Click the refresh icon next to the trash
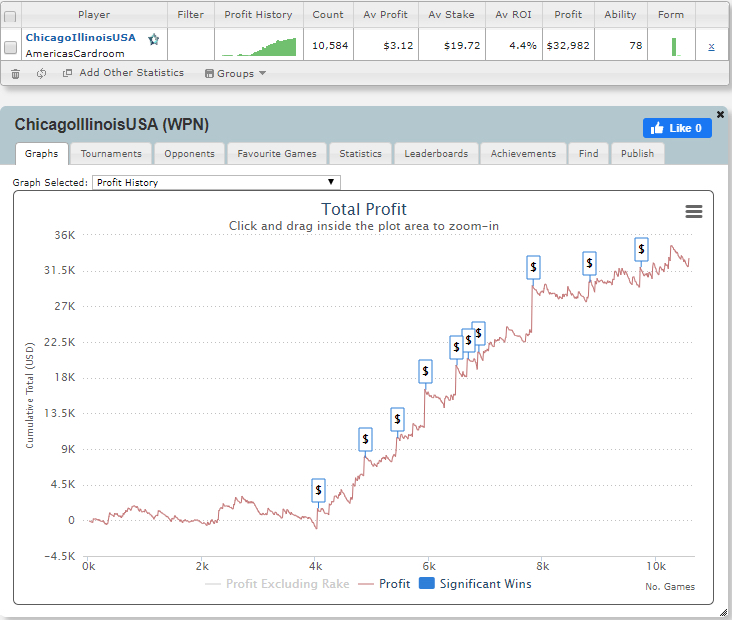The width and height of the screenshot is (732, 620). 41,73
